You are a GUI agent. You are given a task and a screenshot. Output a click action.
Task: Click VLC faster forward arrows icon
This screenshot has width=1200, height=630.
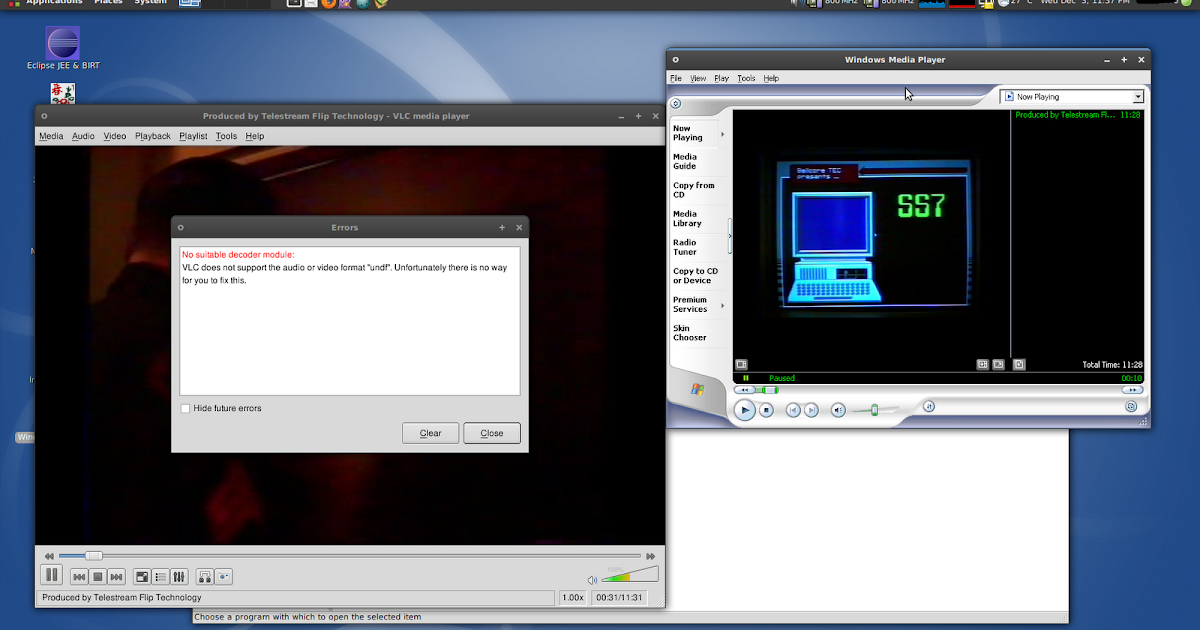point(651,556)
